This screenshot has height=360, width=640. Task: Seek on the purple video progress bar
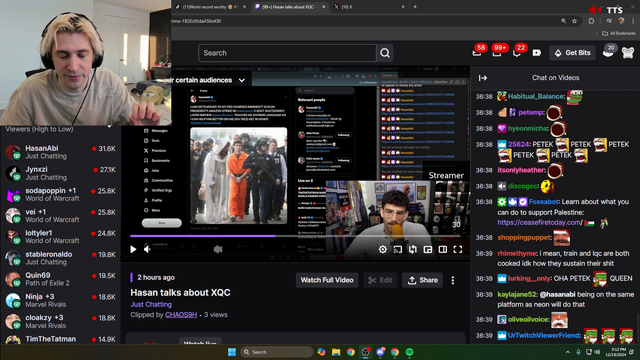pos(295,236)
